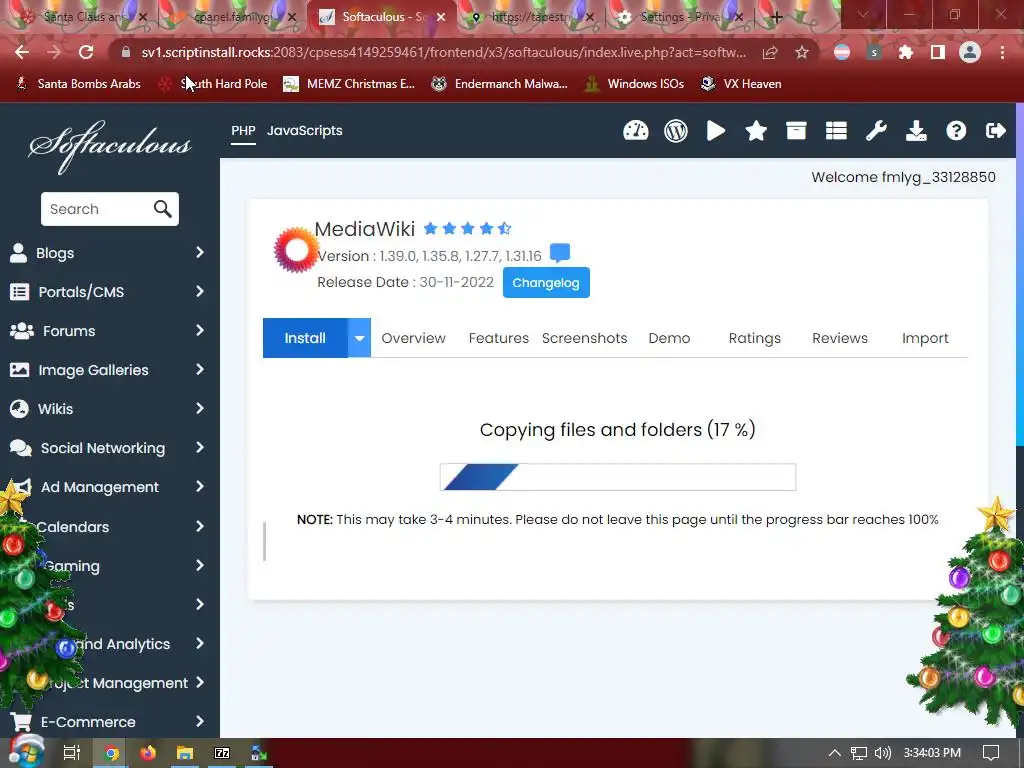Open the installations archive box icon
Viewport: 1024px width, 768px height.
(795, 131)
